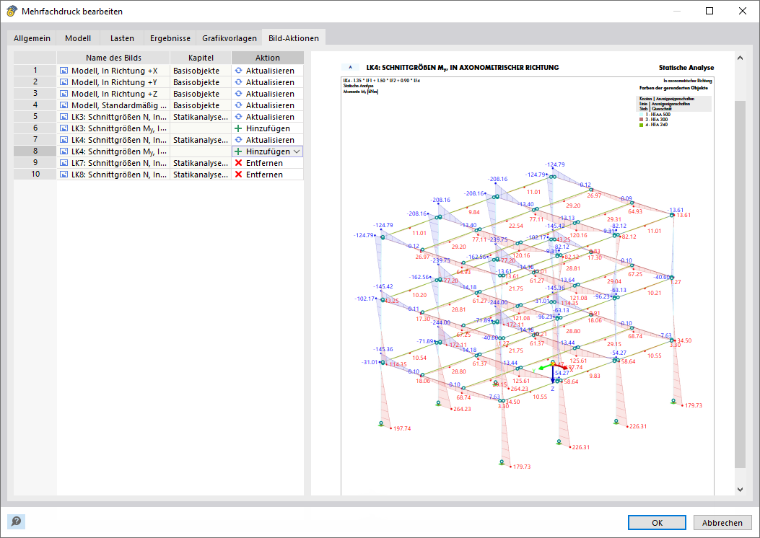Click the green Hinzufügen plus icon in row 8
This screenshot has height=538, width=760.
(x=238, y=151)
